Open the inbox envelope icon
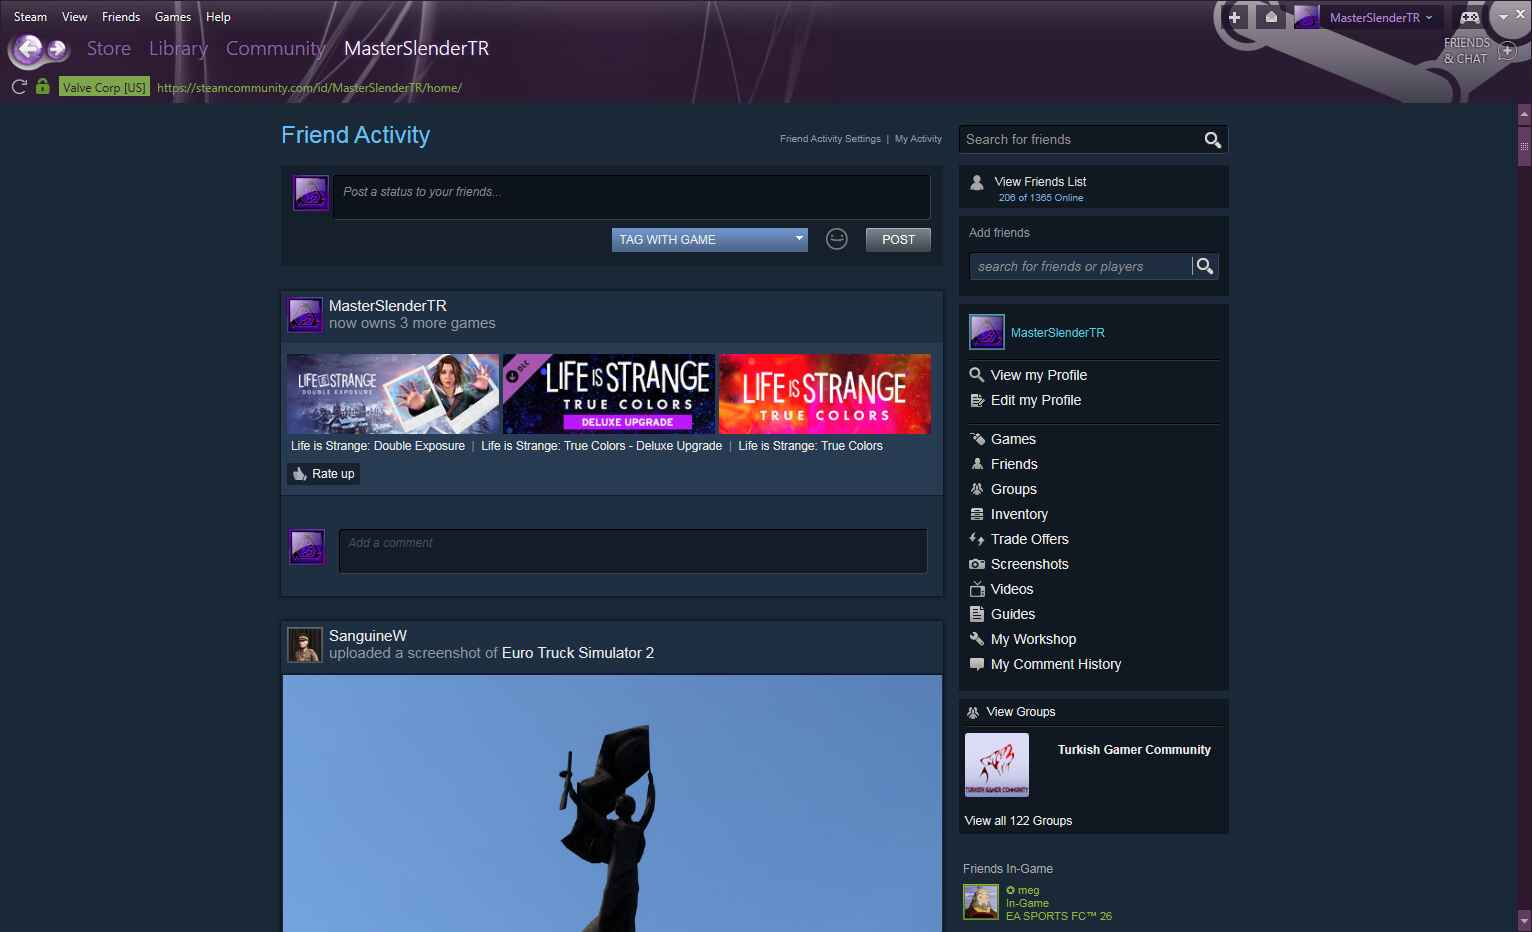The height and width of the screenshot is (932, 1532). point(1271,17)
